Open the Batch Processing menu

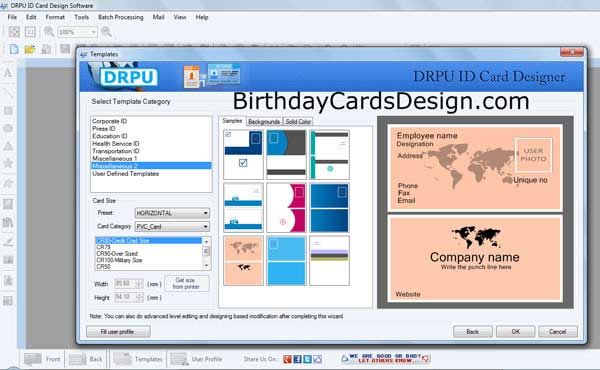[121, 17]
